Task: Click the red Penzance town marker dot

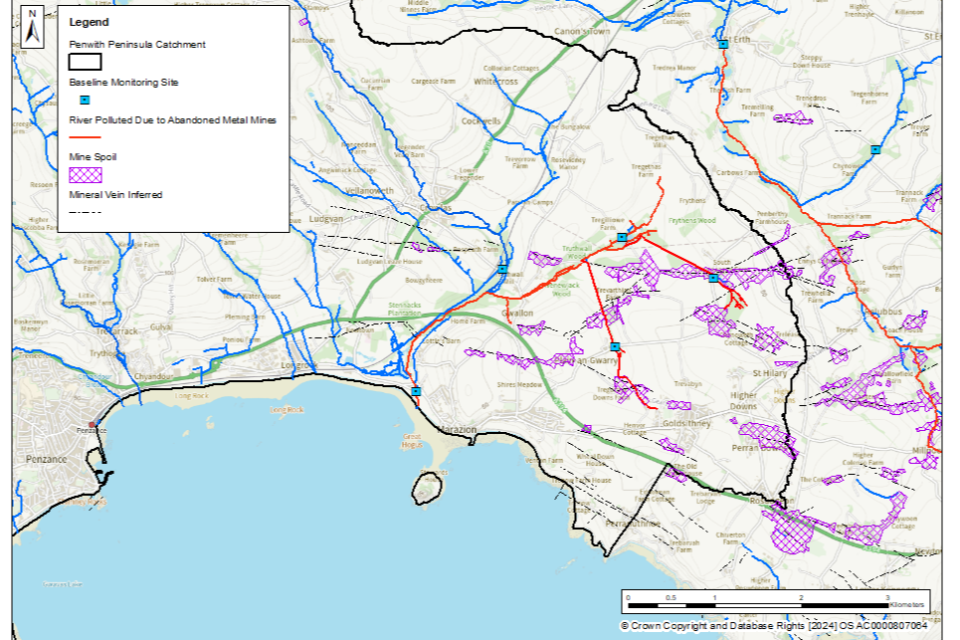Action: tap(92, 425)
